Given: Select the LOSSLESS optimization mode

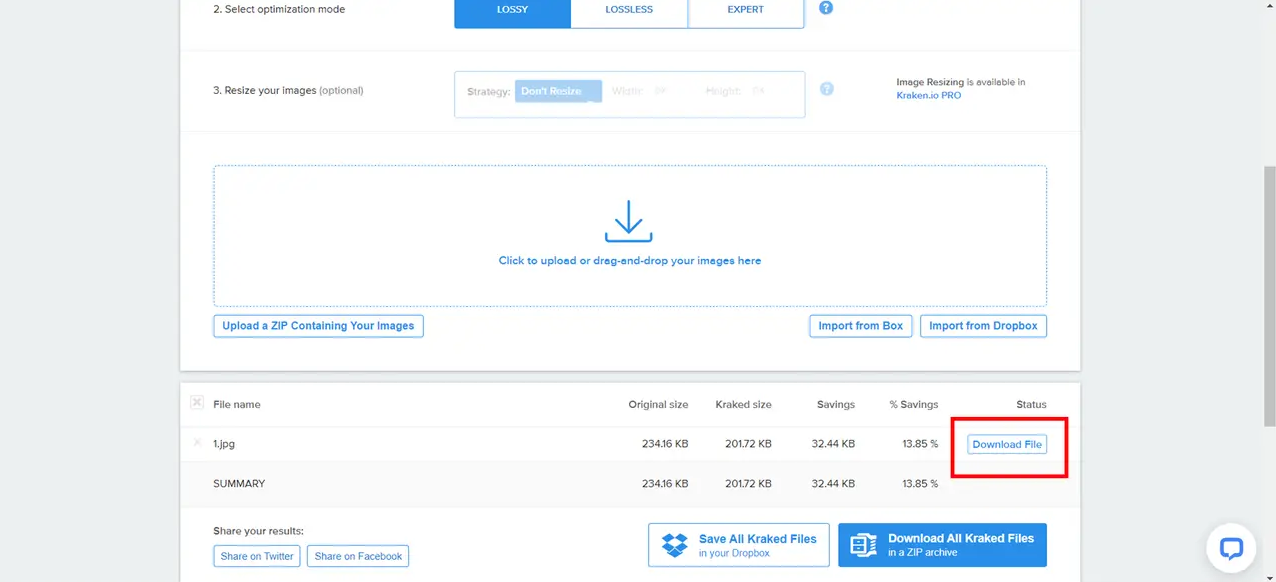Looking at the screenshot, I should [629, 10].
